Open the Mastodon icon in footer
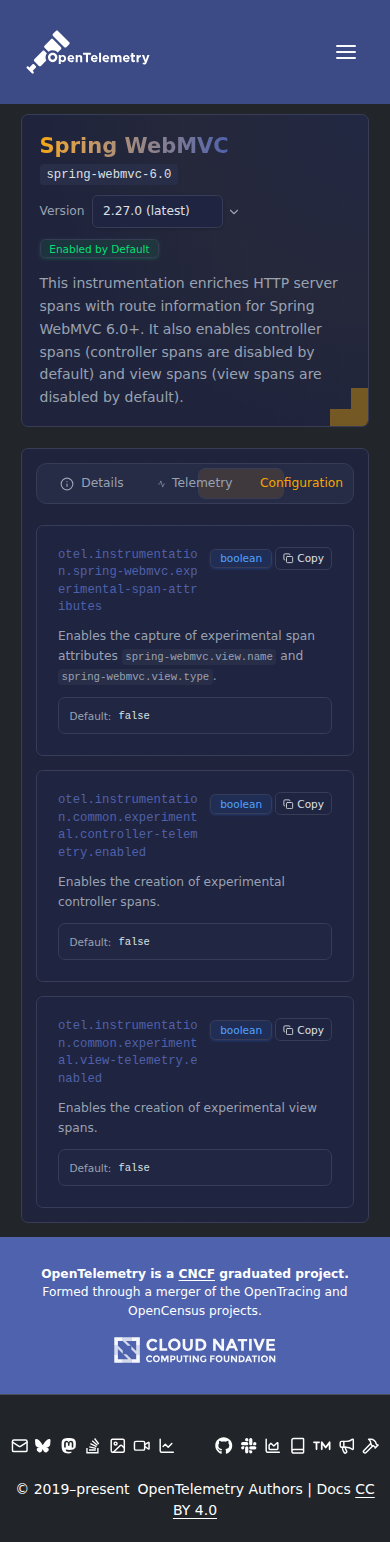Viewport: 390px width, 1542px height. pos(68,1445)
